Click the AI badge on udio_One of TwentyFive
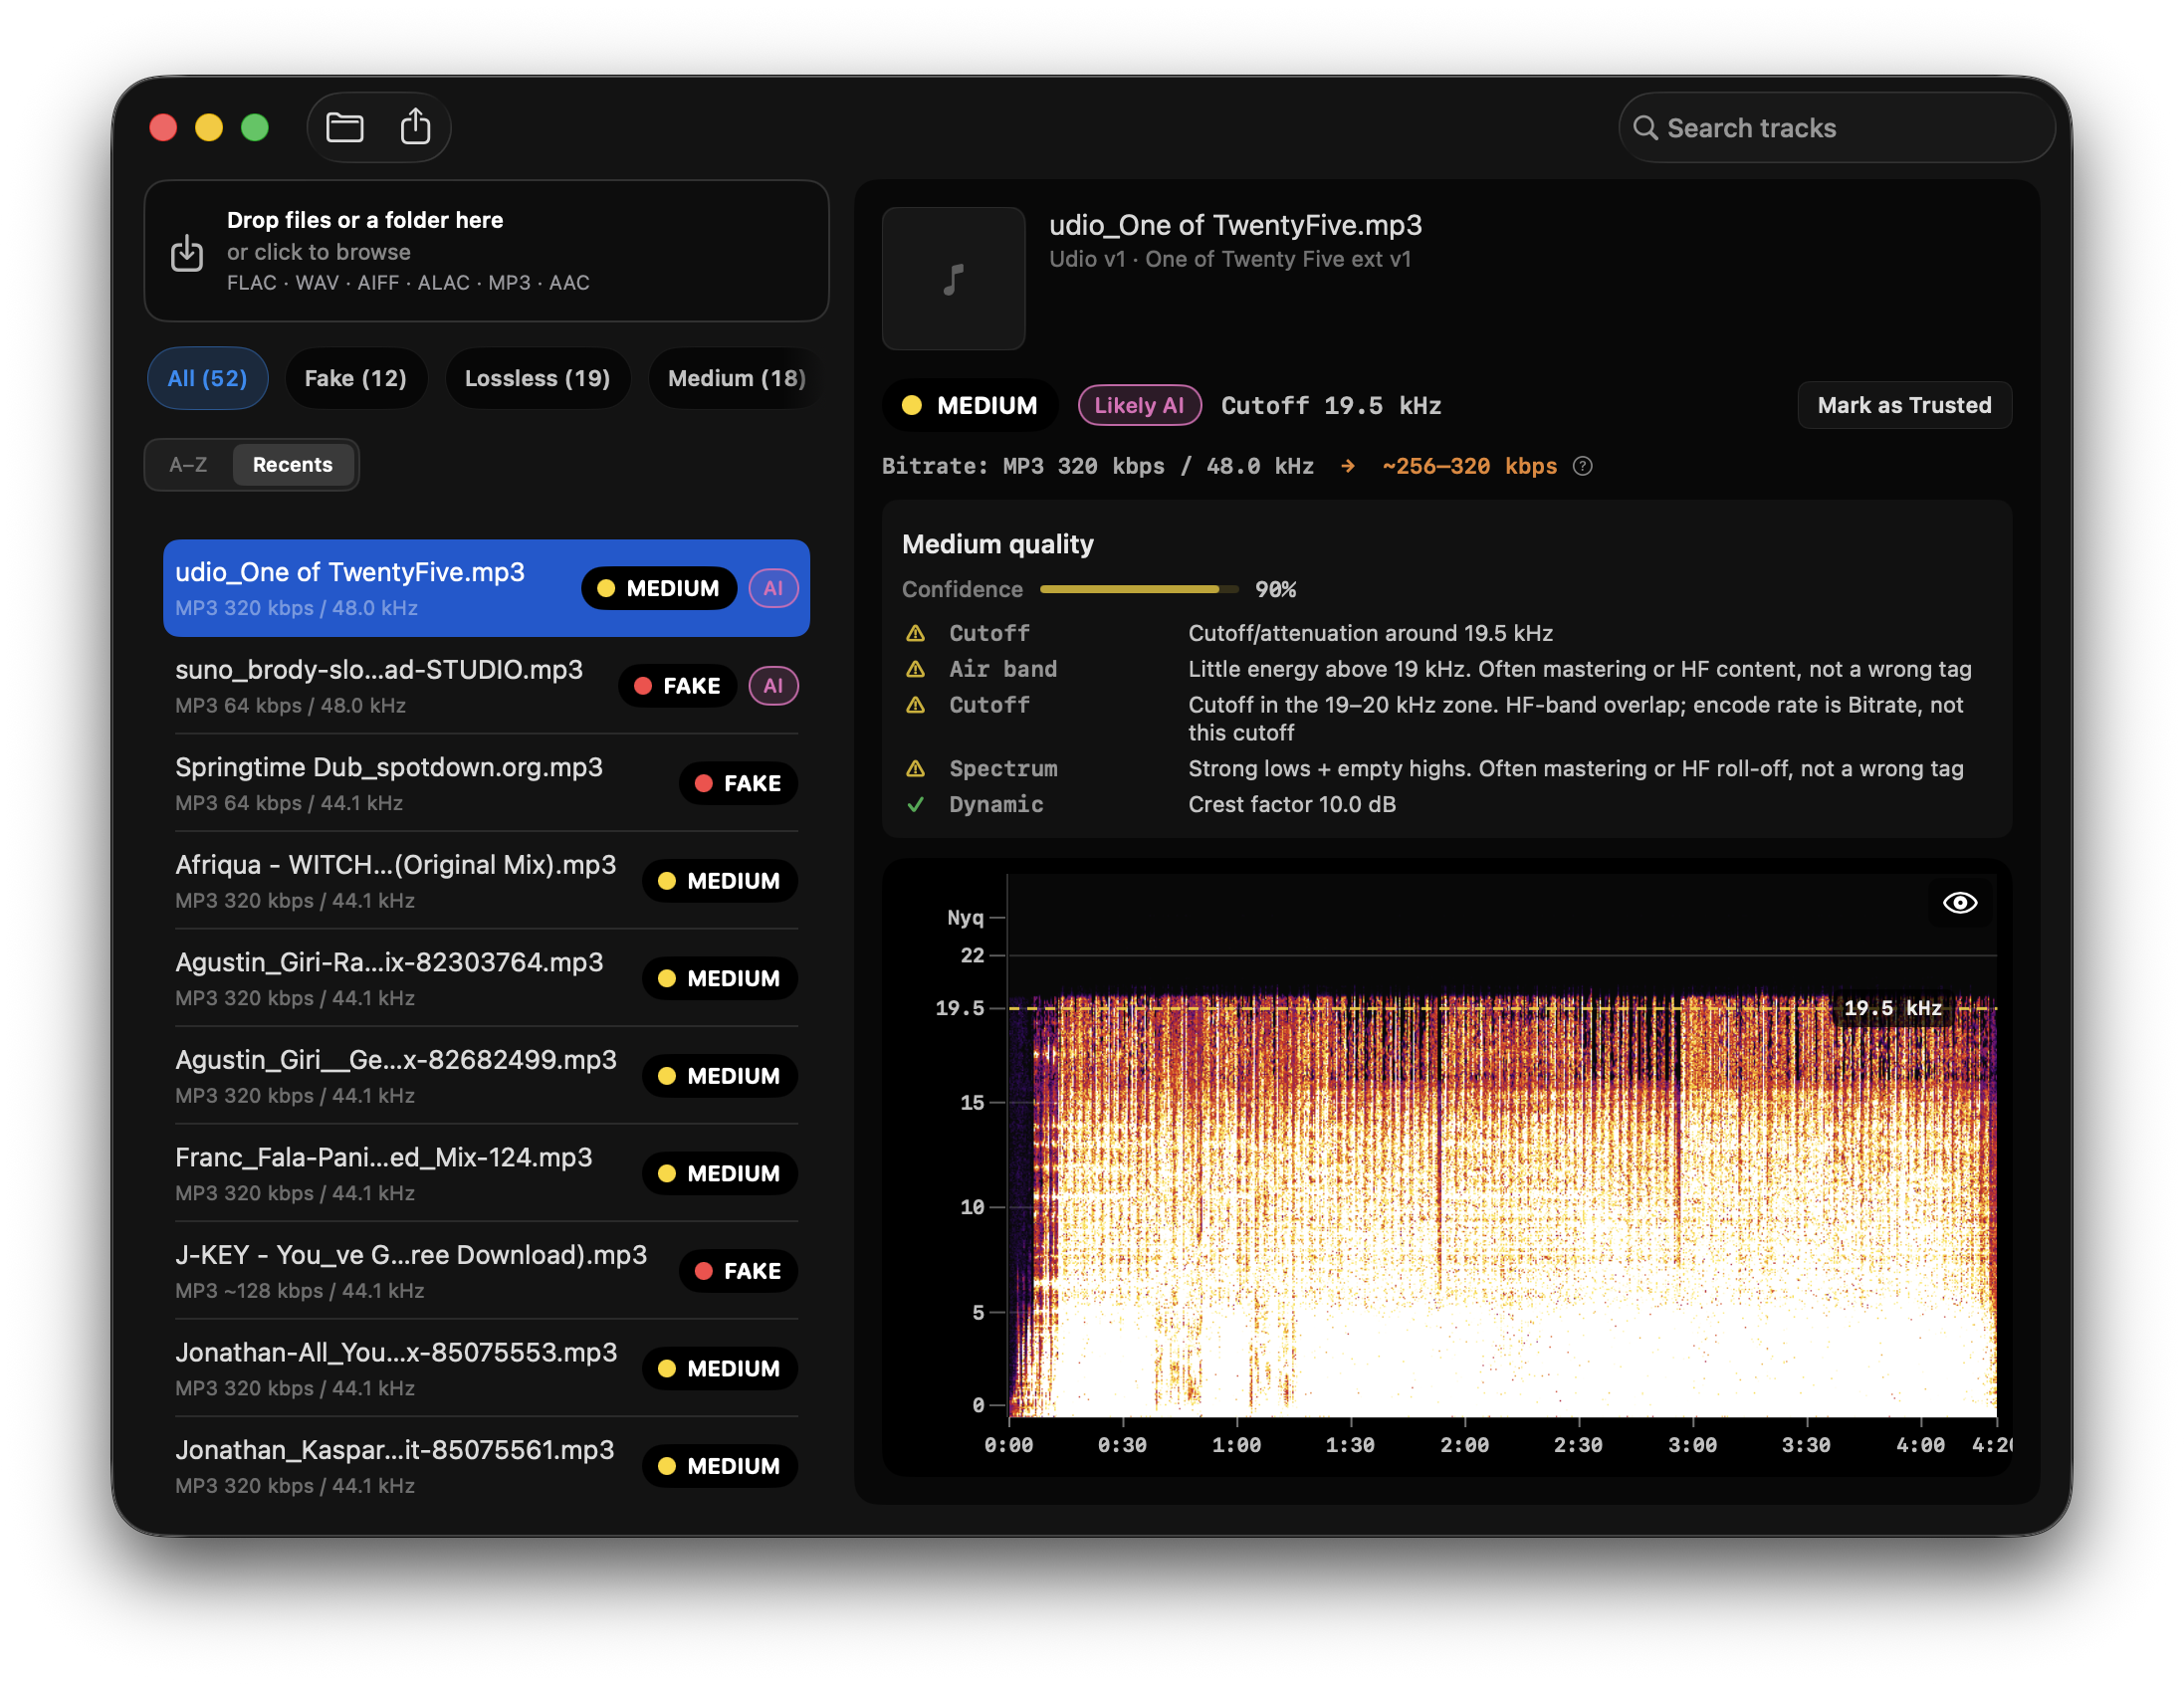2184x1684 pixels. tap(773, 588)
